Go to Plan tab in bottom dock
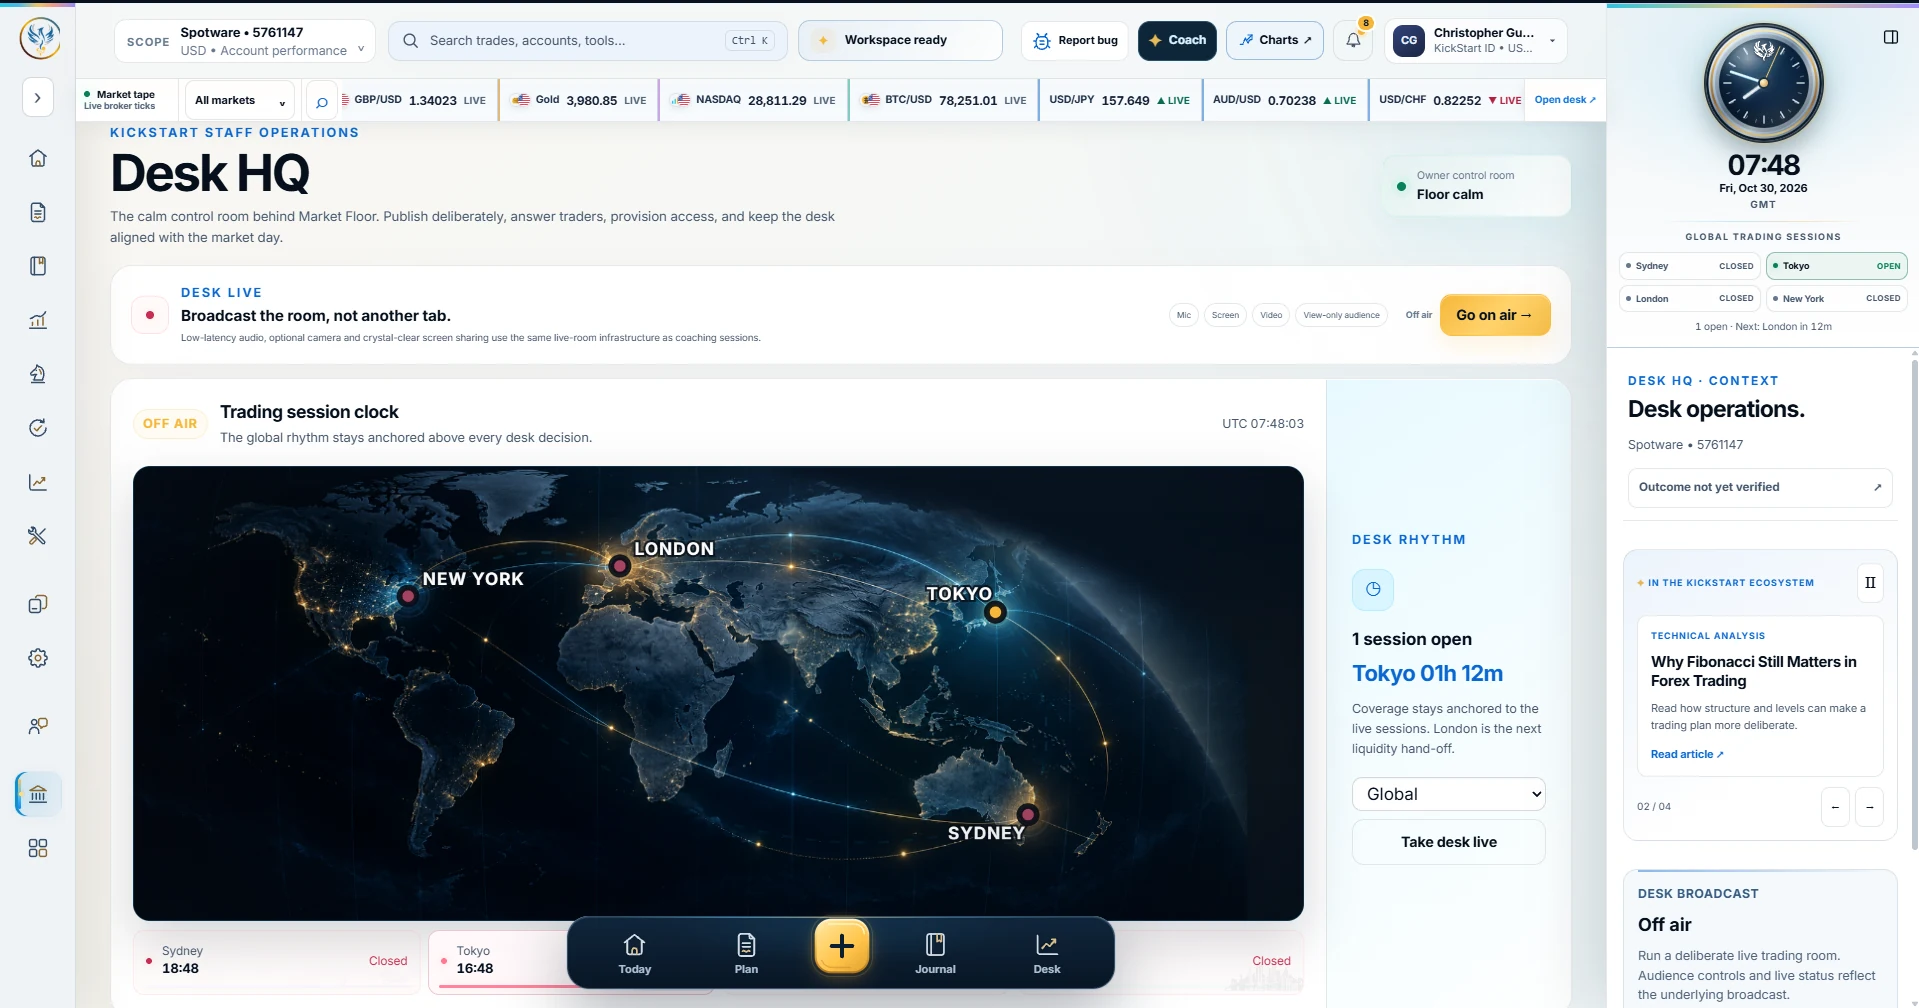The image size is (1919, 1008). click(x=746, y=954)
